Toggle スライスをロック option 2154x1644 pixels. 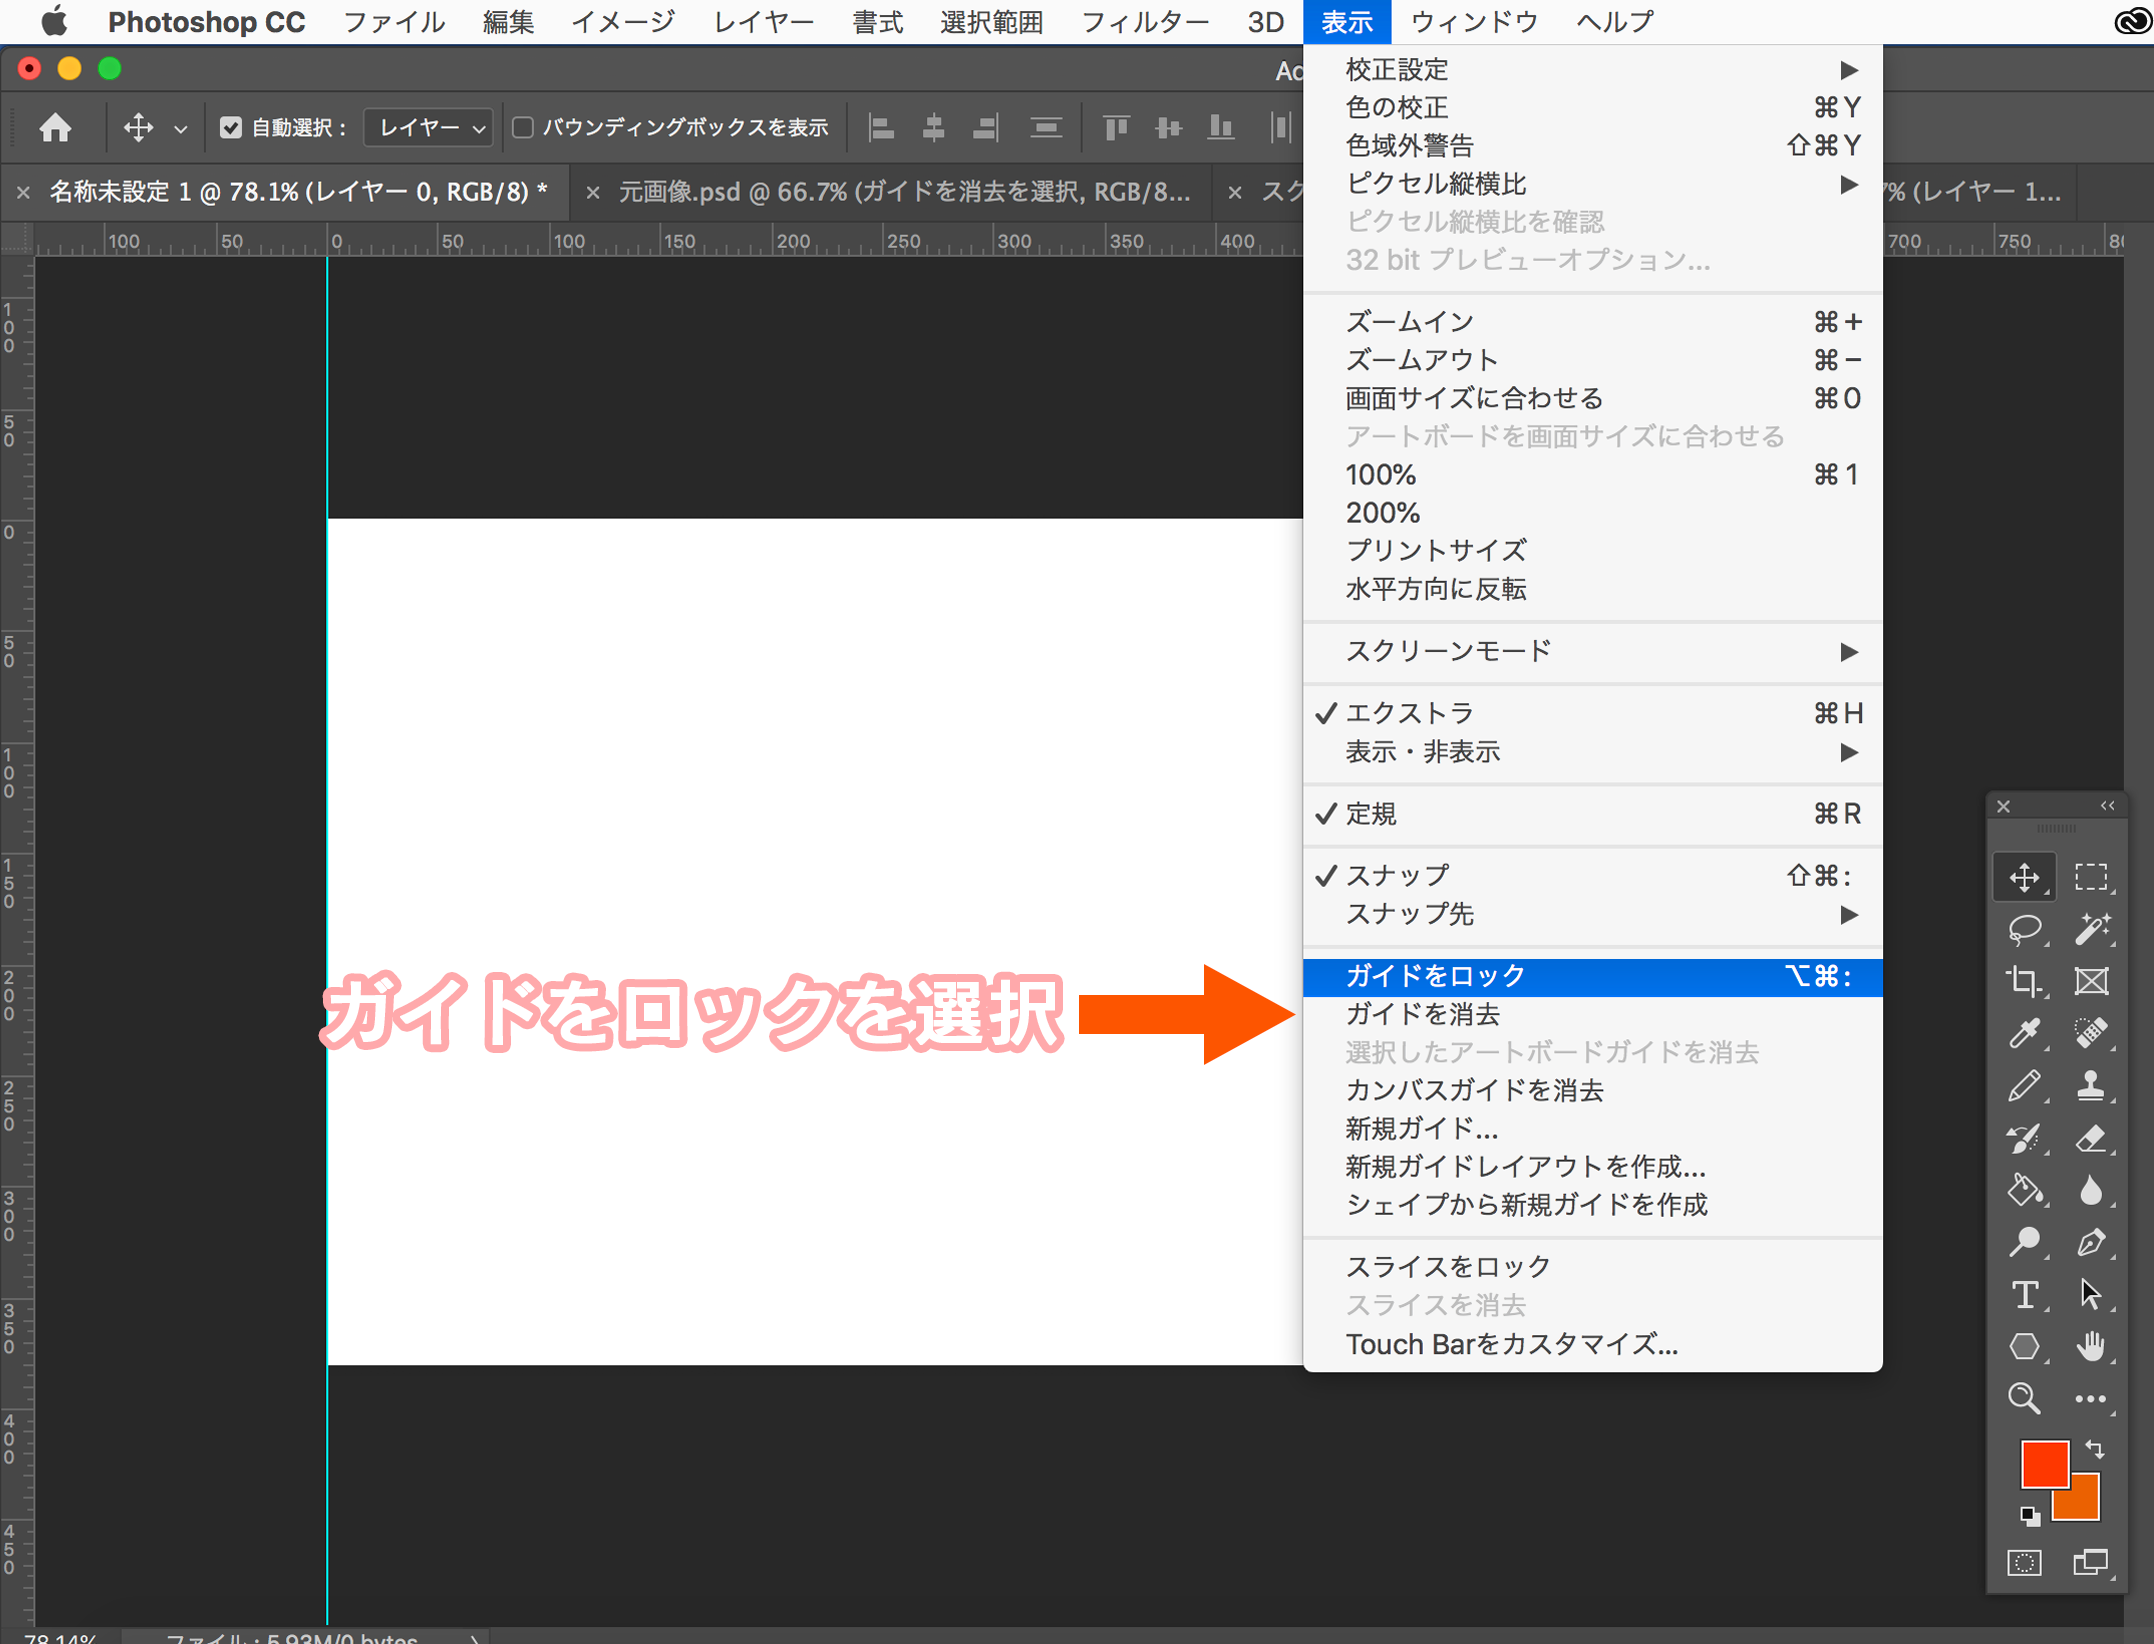[1592, 1266]
